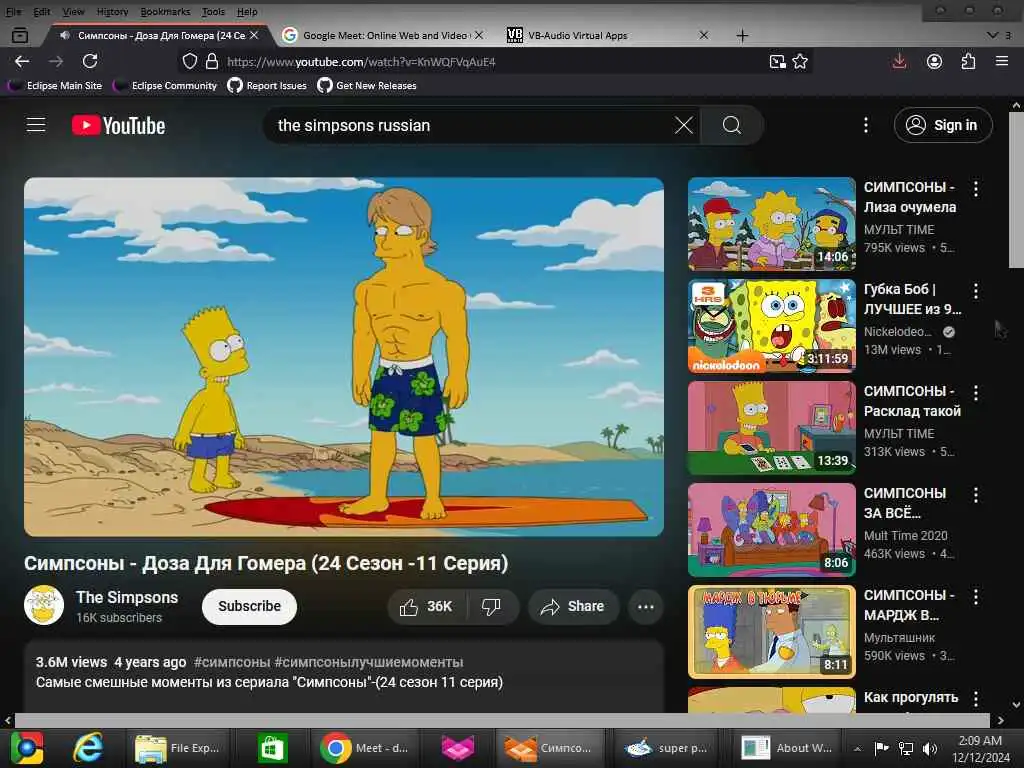This screenshot has height=768, width=1024.
Task: Open options for Лиза очумела video
Action: 976,189
